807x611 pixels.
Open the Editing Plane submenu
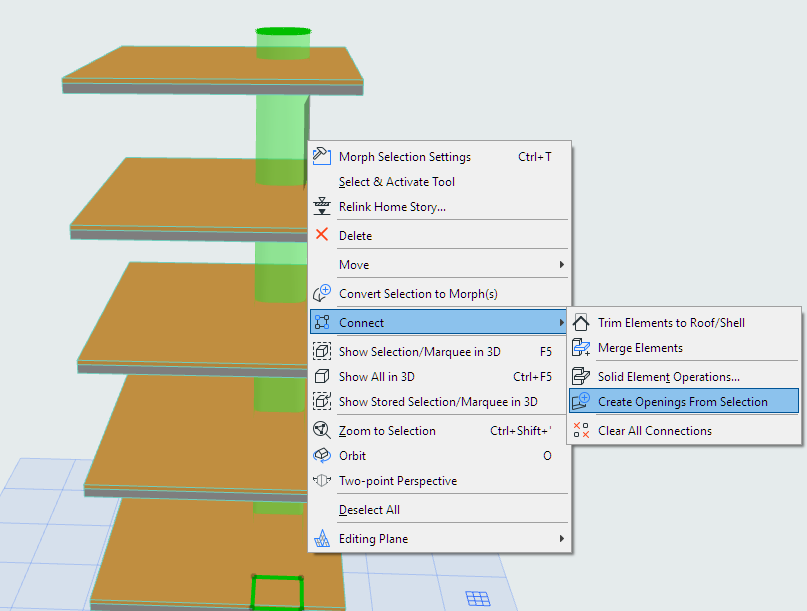point(440,538)
